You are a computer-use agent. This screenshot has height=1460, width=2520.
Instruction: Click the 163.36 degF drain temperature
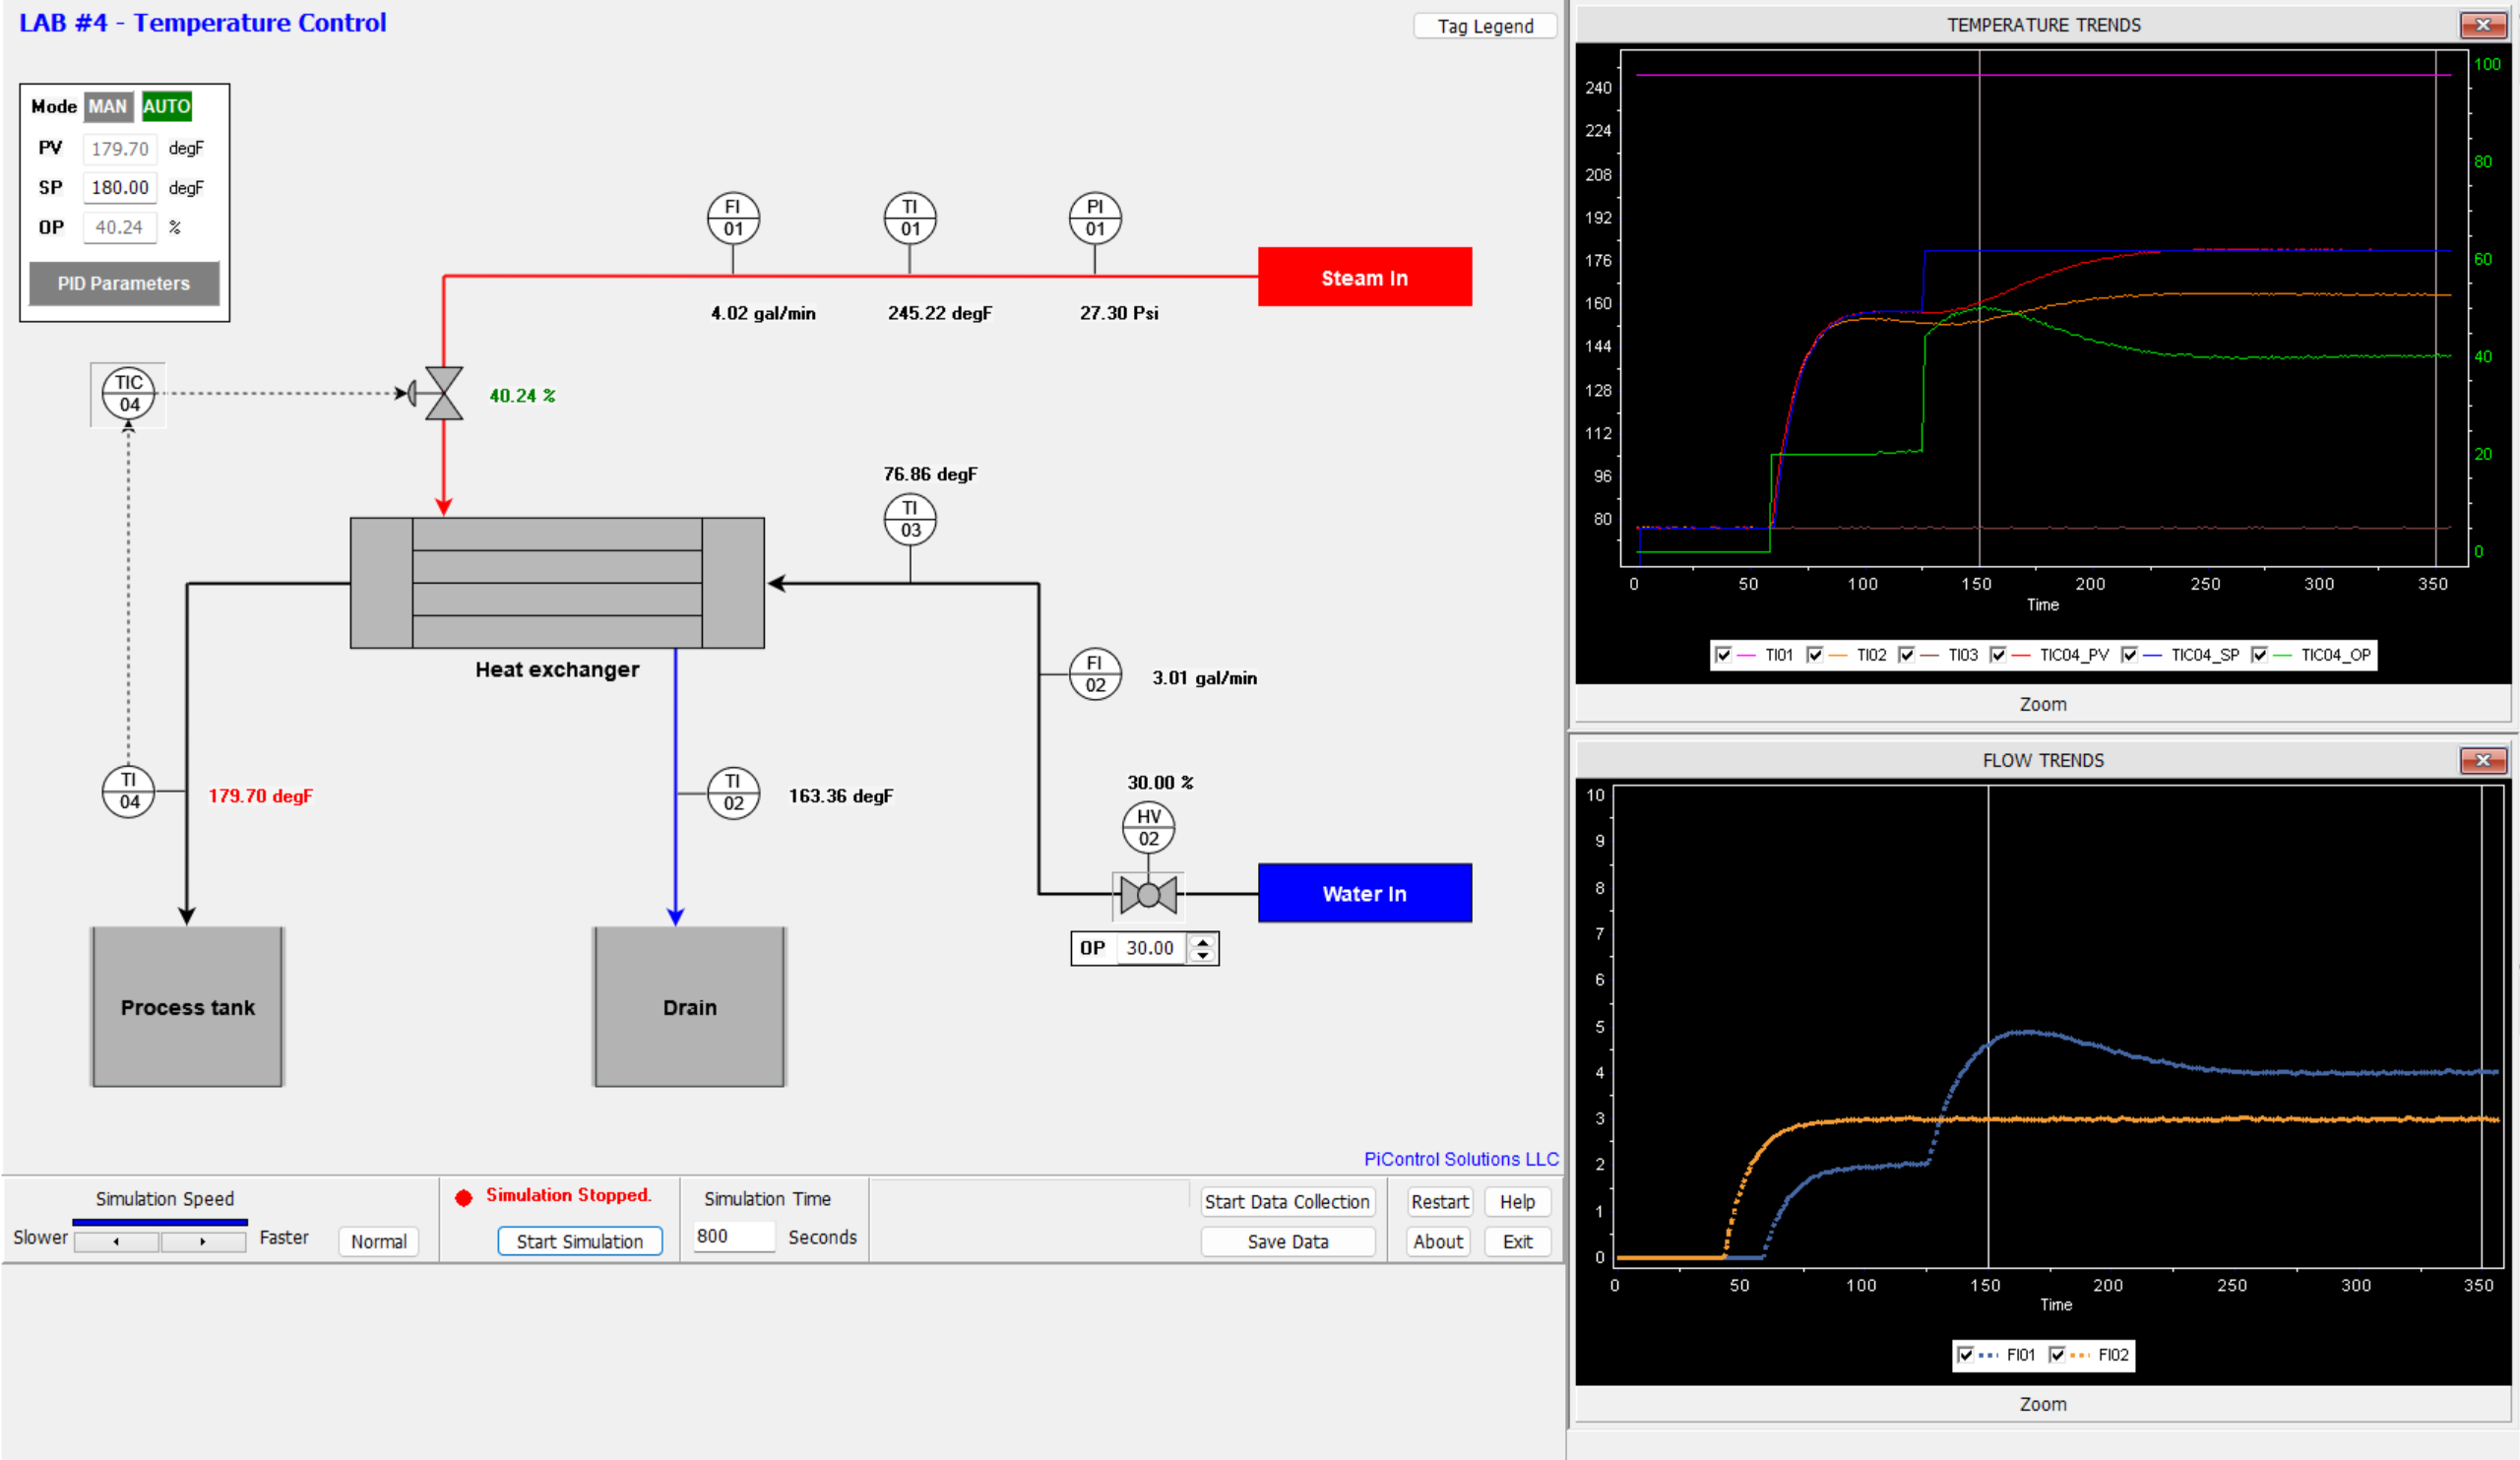pos(840,796)
